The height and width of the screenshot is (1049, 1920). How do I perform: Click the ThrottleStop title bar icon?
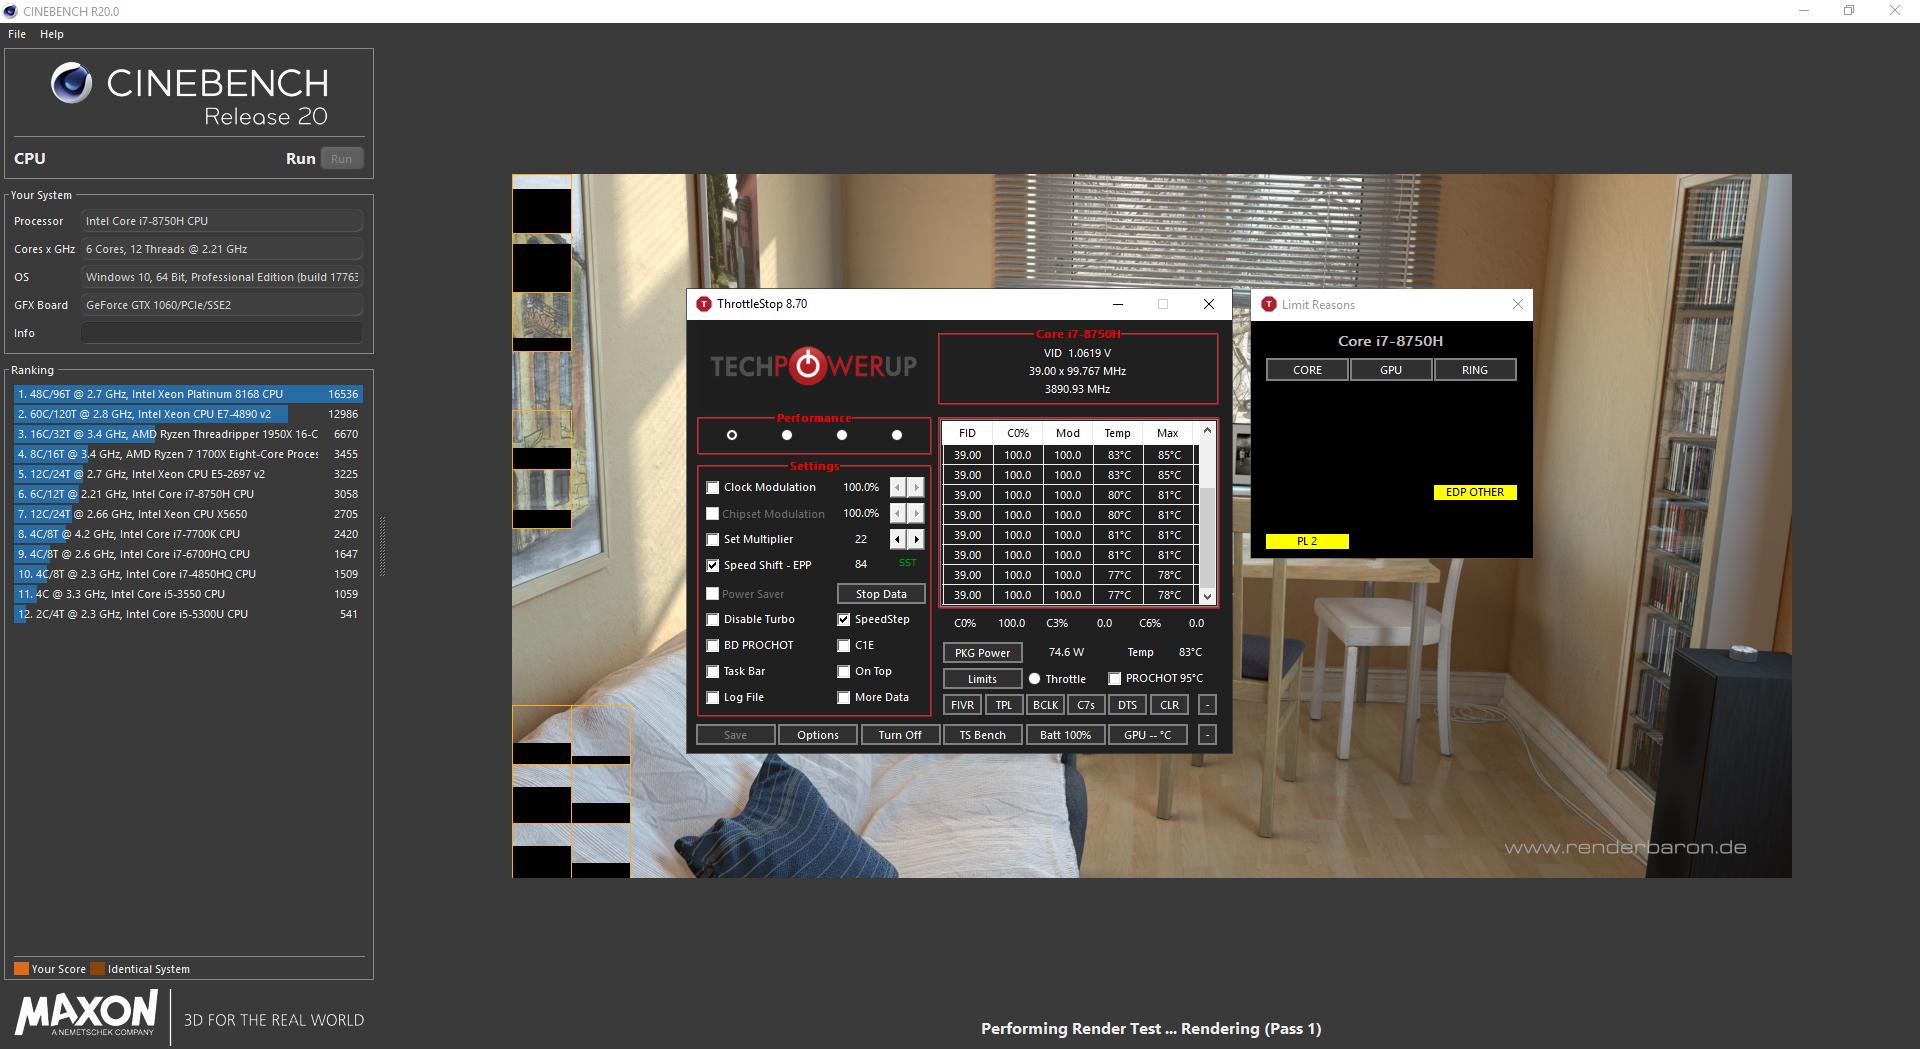[703, 304]
